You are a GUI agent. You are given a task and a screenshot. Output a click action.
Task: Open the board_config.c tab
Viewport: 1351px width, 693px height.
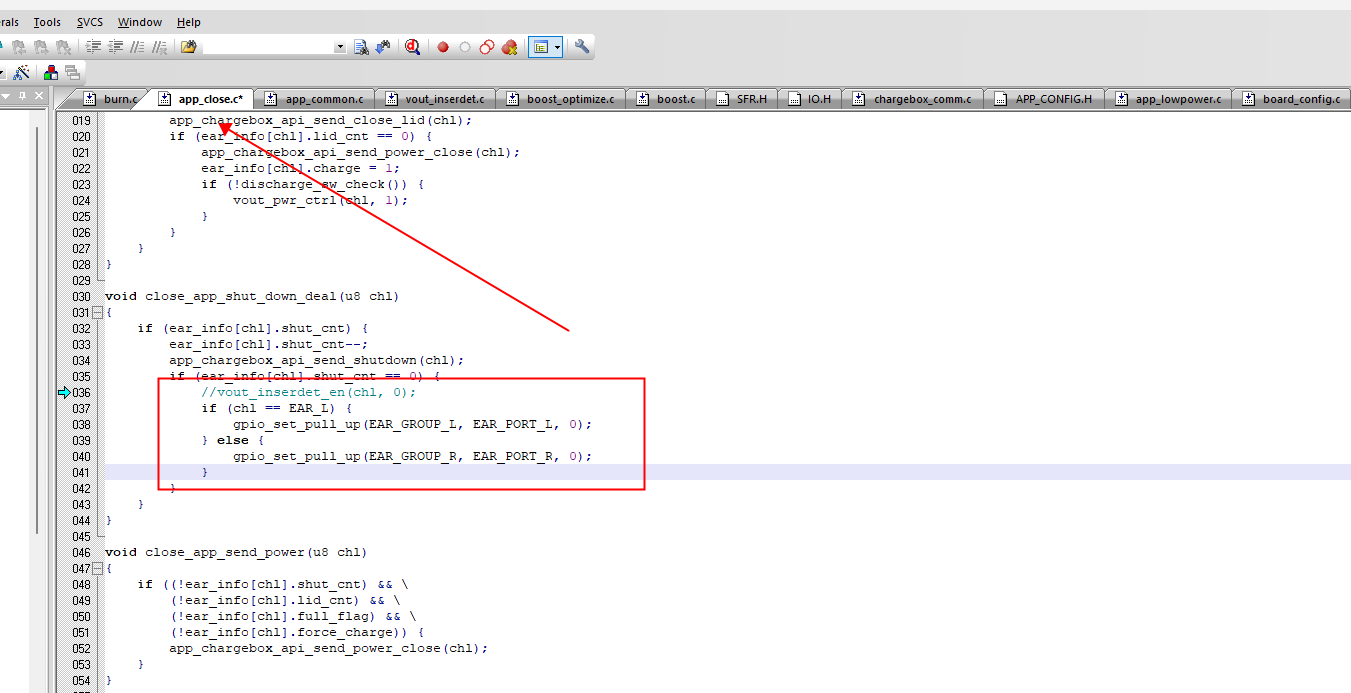[1291, 99]
